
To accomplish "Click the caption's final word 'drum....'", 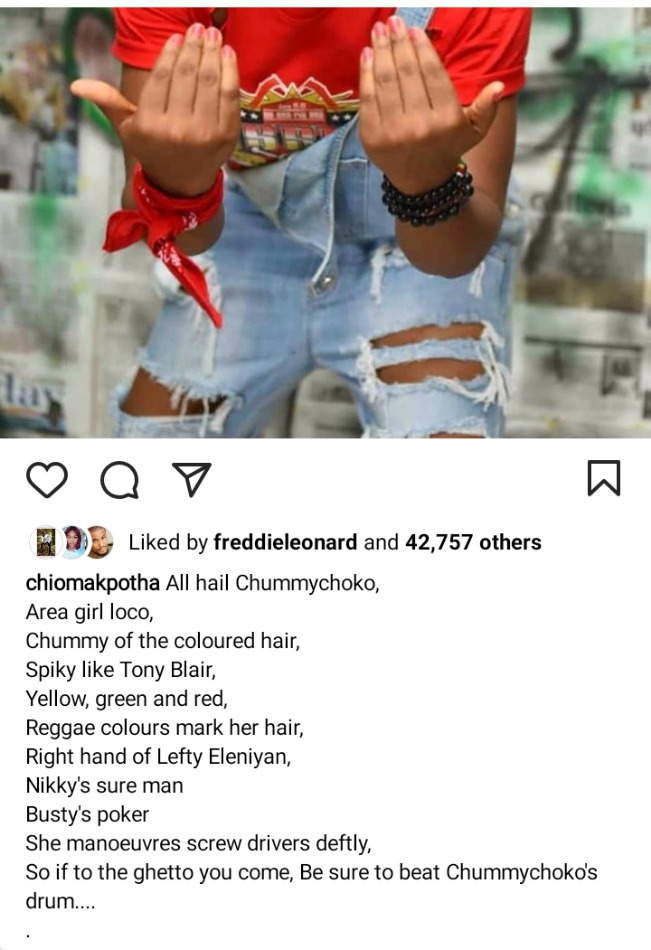I will tap(60, 901).
